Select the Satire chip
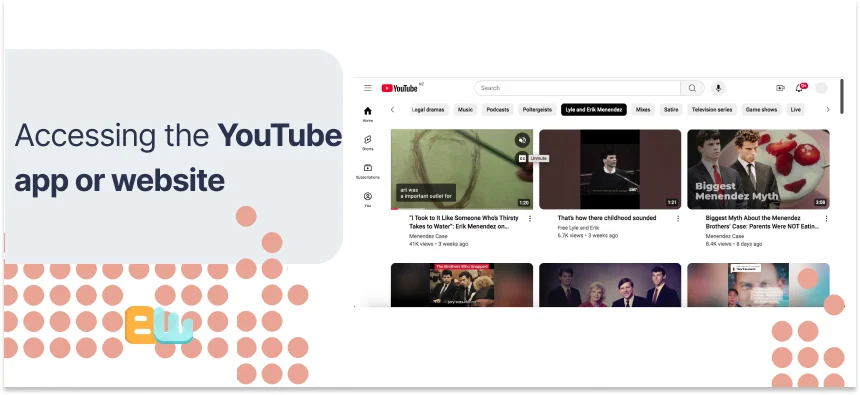860x395 pixels. [671, 110]
